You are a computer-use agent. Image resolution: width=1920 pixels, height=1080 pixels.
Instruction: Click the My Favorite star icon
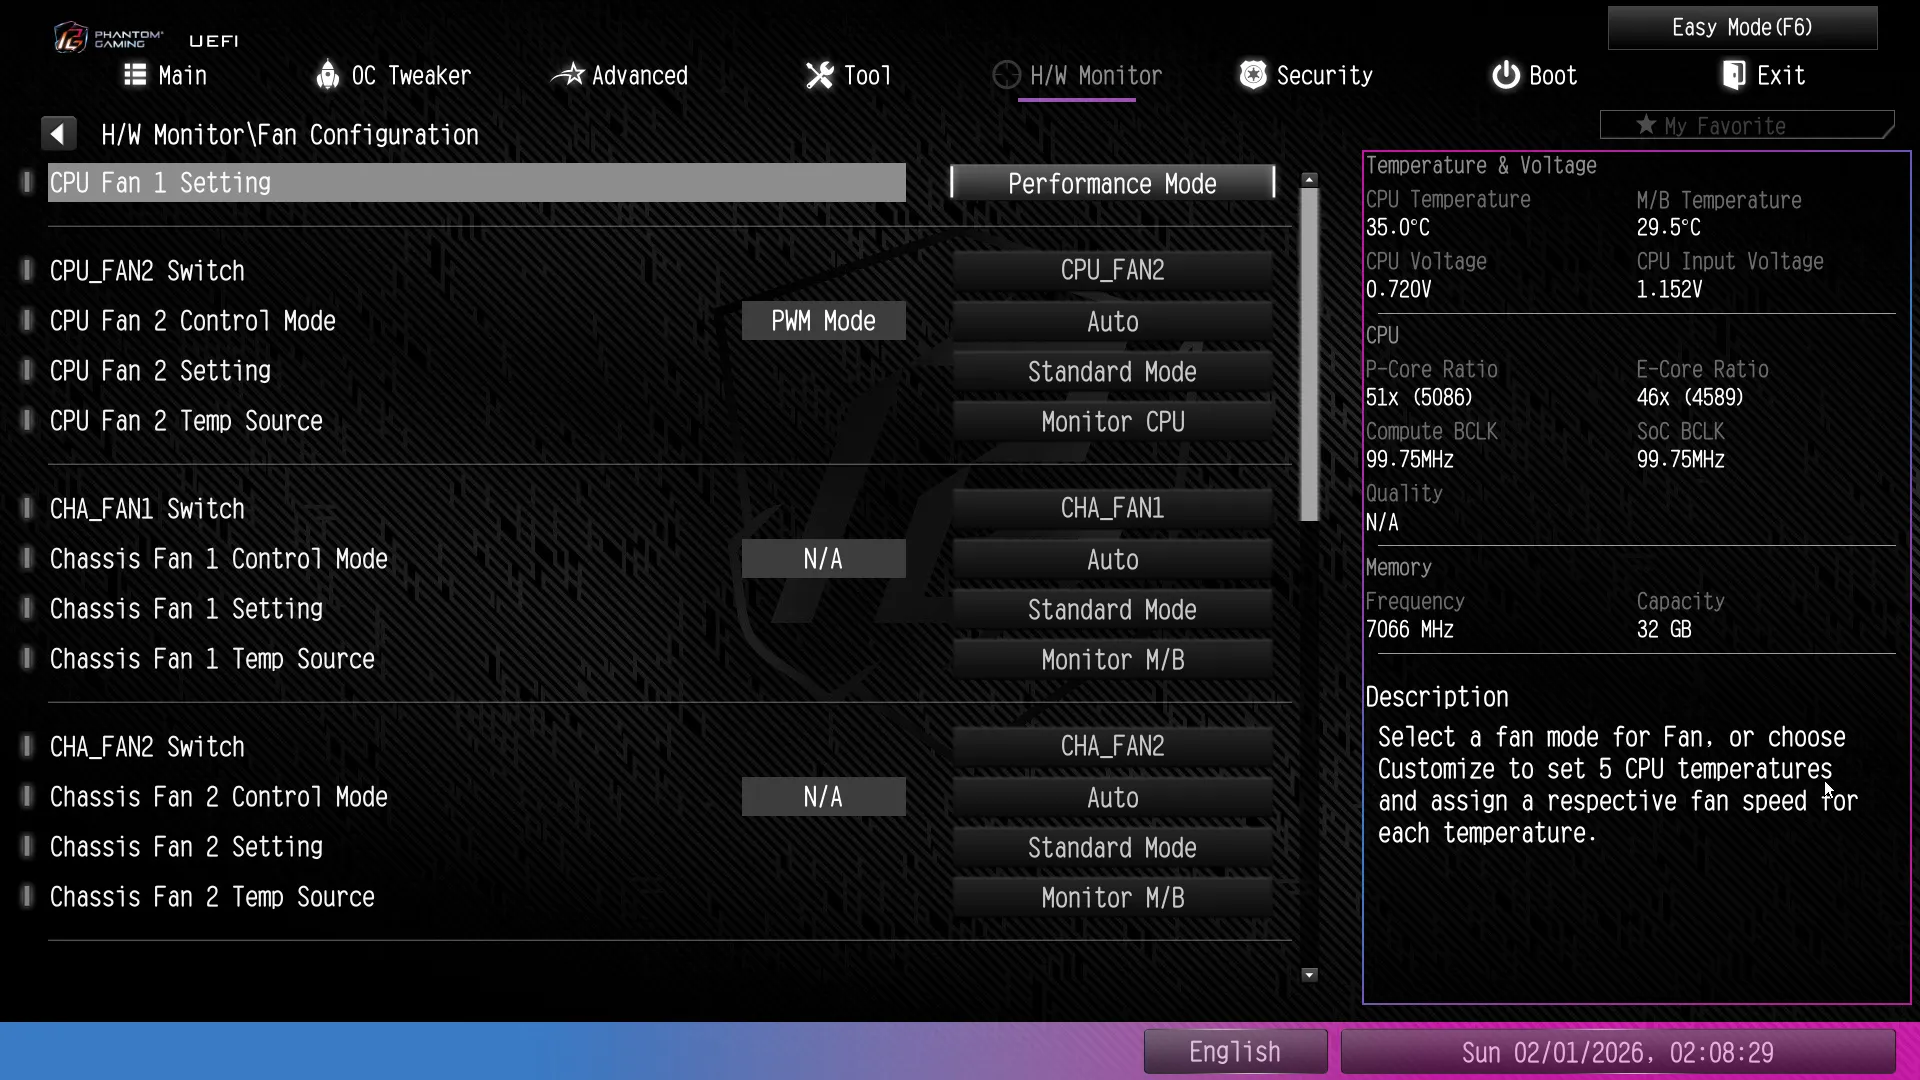click(1646, 125)
